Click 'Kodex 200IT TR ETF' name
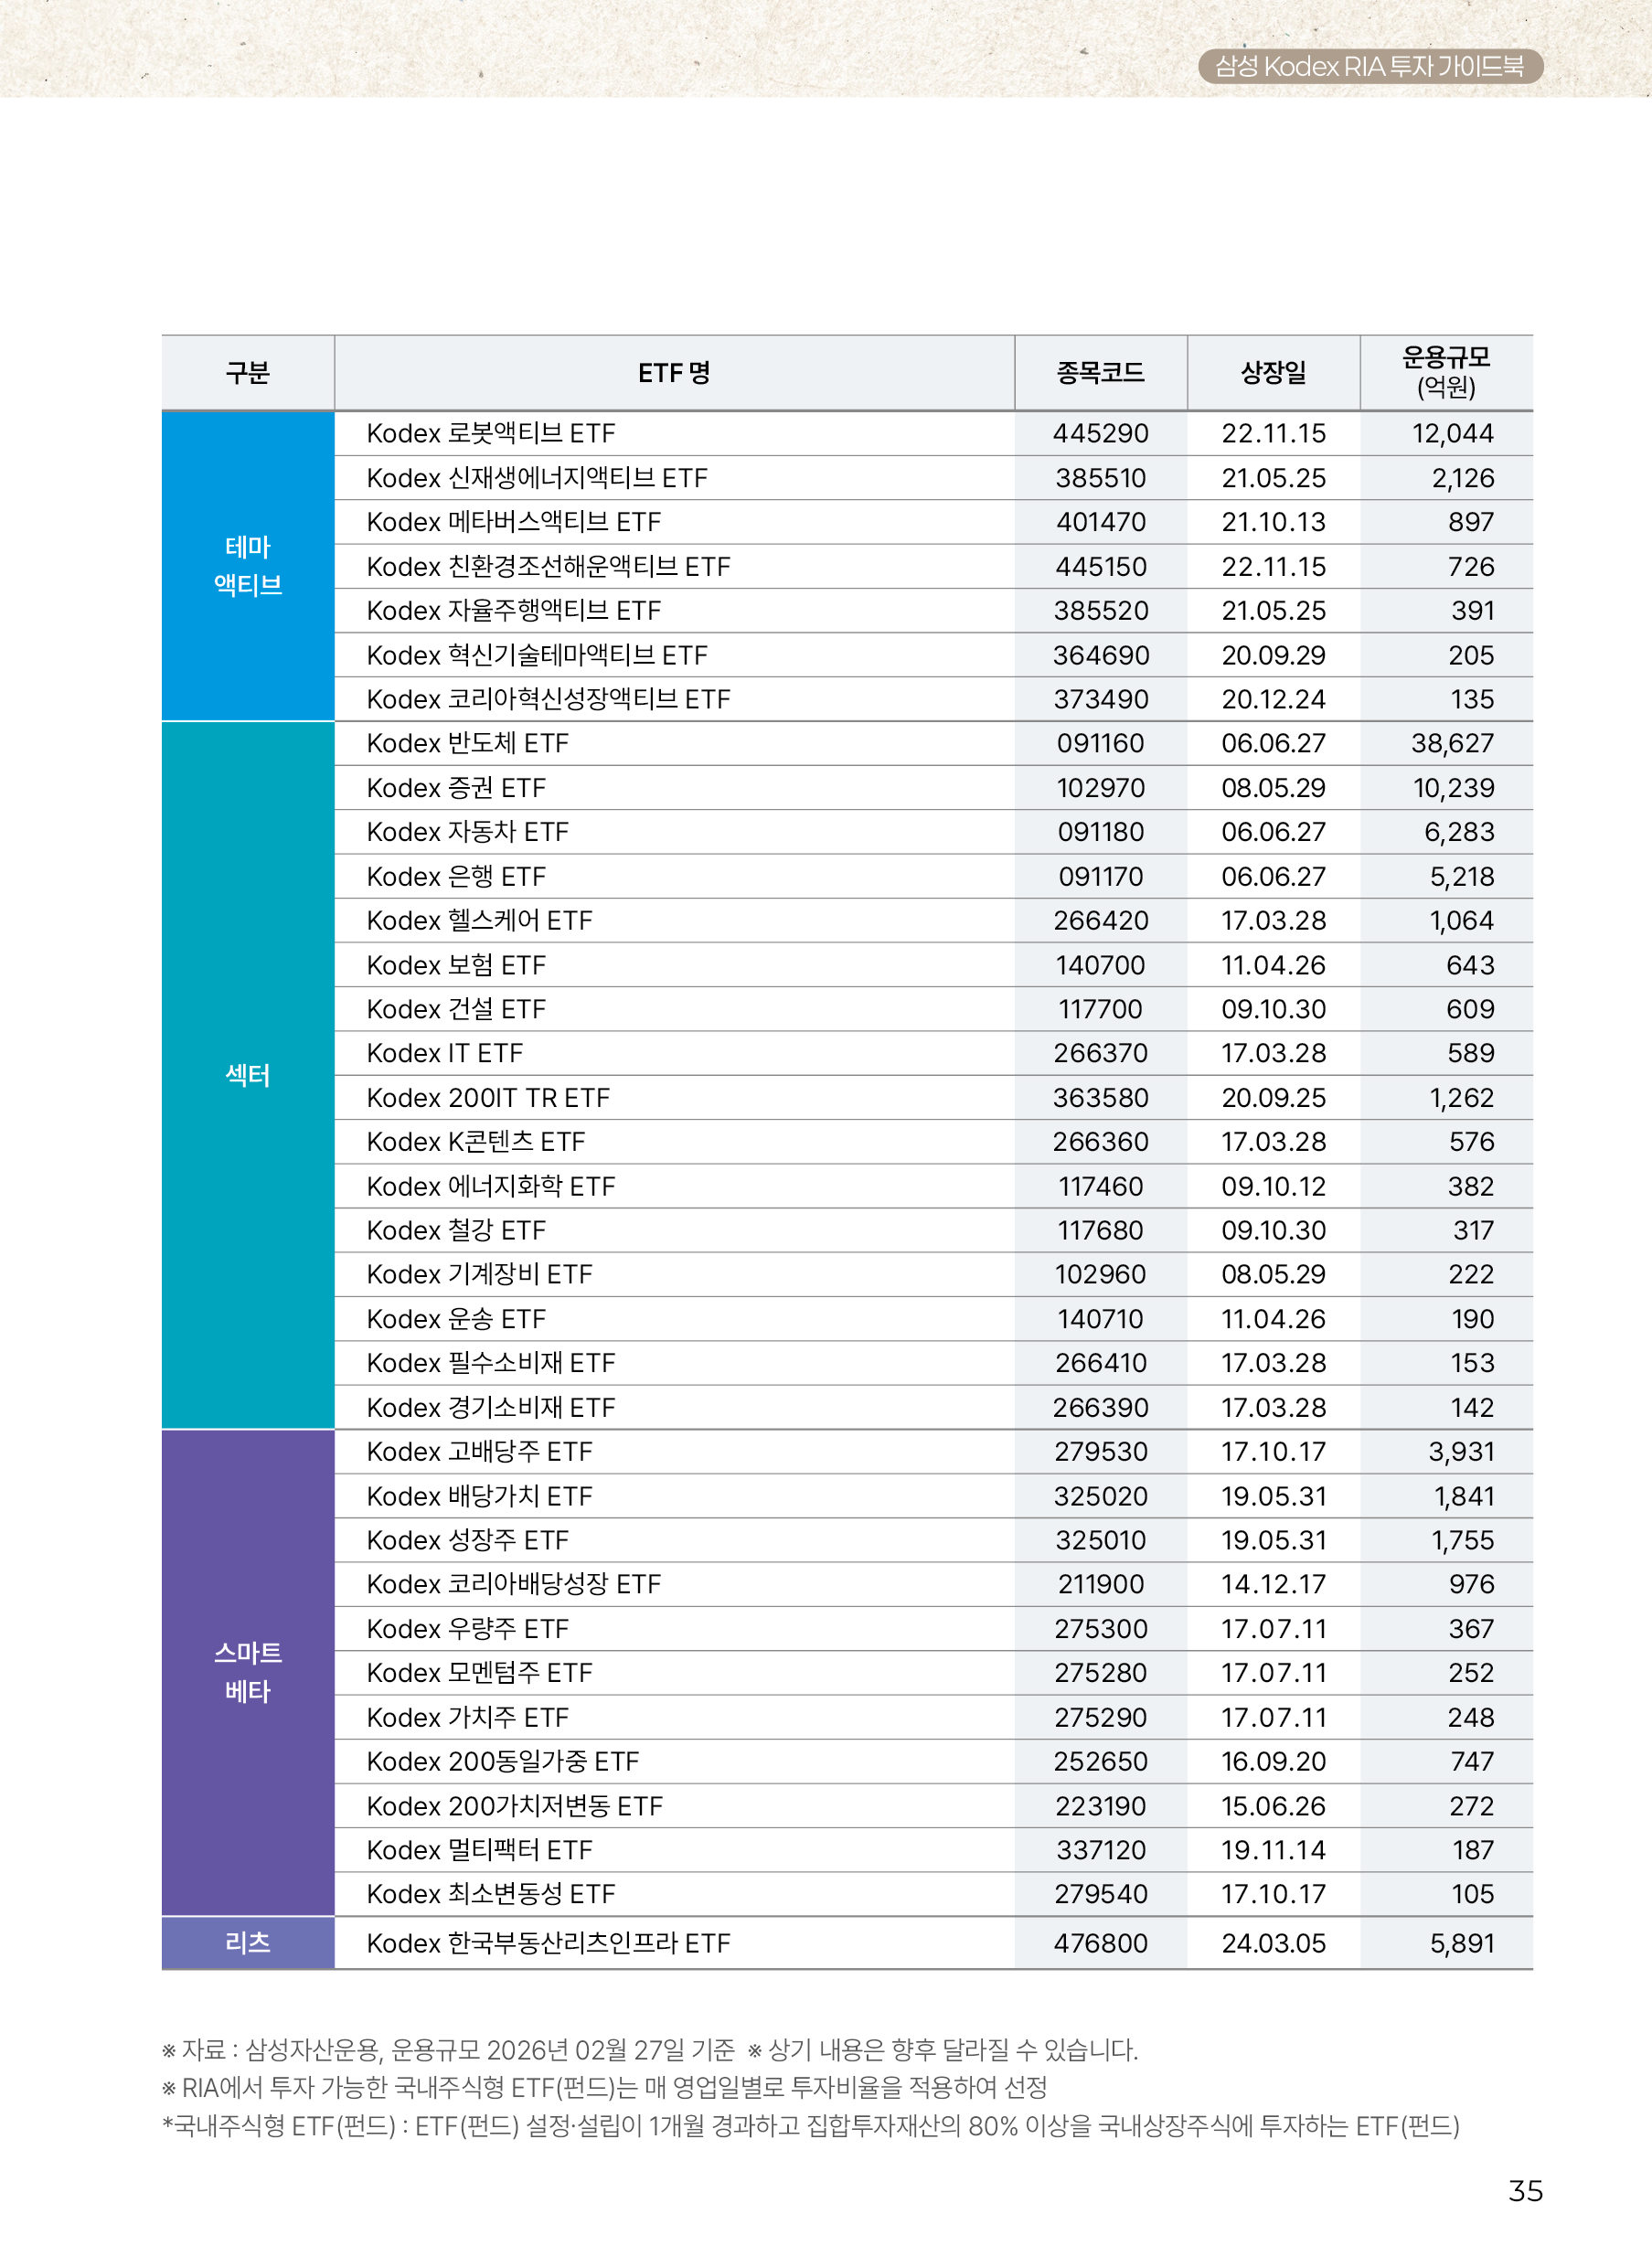This screenshot has height=2267, width=1652. click(488, 1098)
